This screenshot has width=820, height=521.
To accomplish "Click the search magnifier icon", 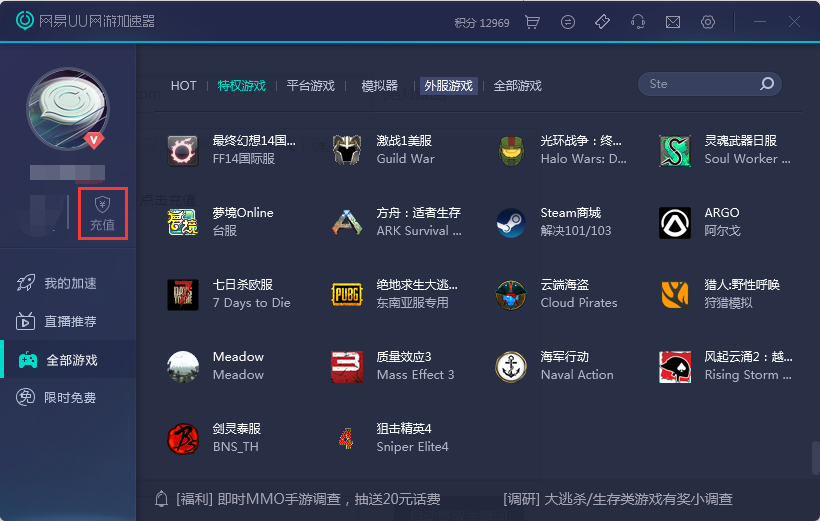I will pyautogui.click(x=767, y=84).
